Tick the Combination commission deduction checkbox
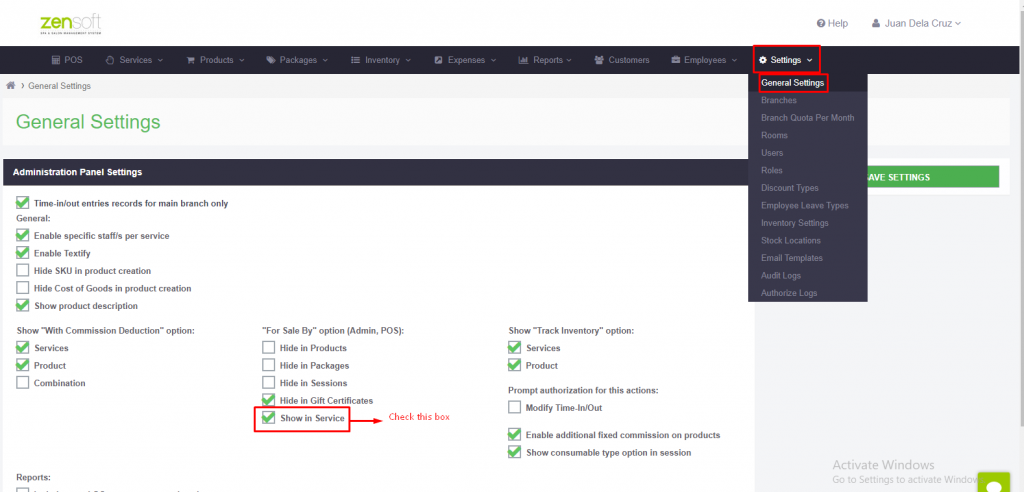The image size is (1024, 492). (23, 383)
